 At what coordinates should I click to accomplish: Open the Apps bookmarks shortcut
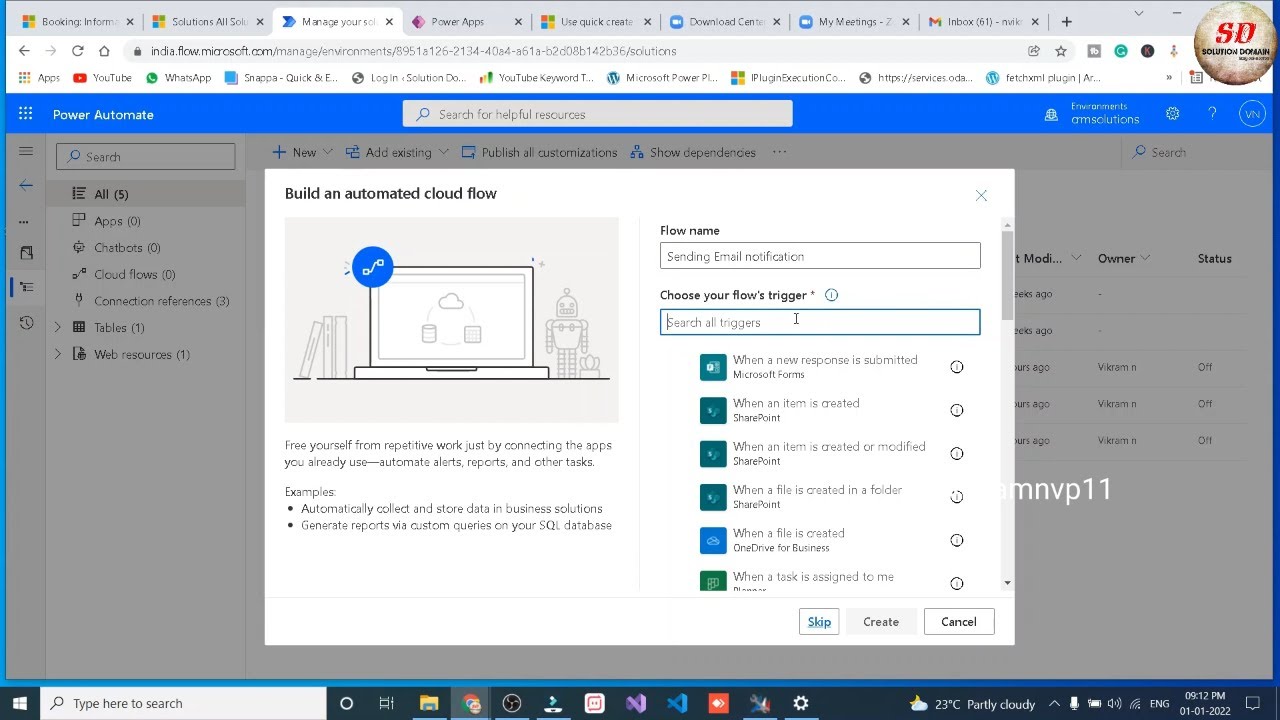pos(40,77)
